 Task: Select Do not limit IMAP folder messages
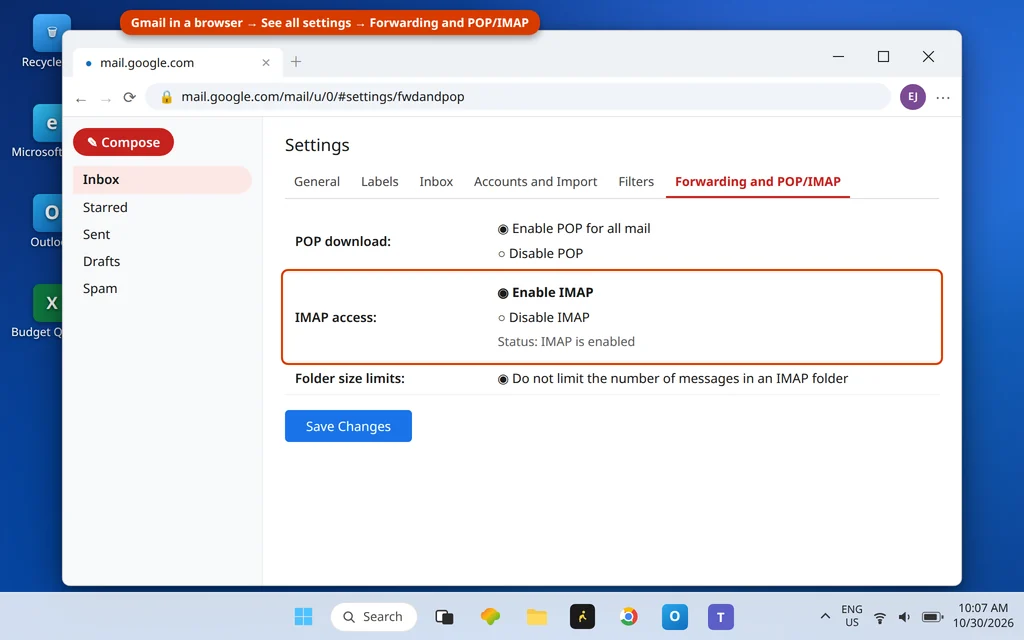click(x=503, y=379)
